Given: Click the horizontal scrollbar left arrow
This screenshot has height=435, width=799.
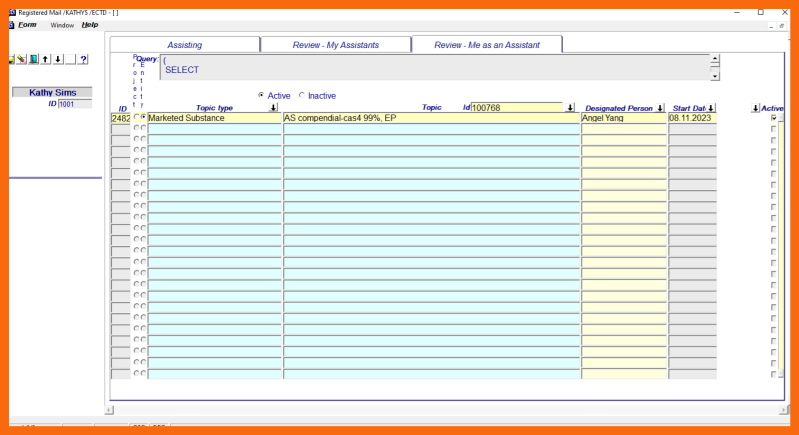Looking at the screenshot, I should (109, 410).
